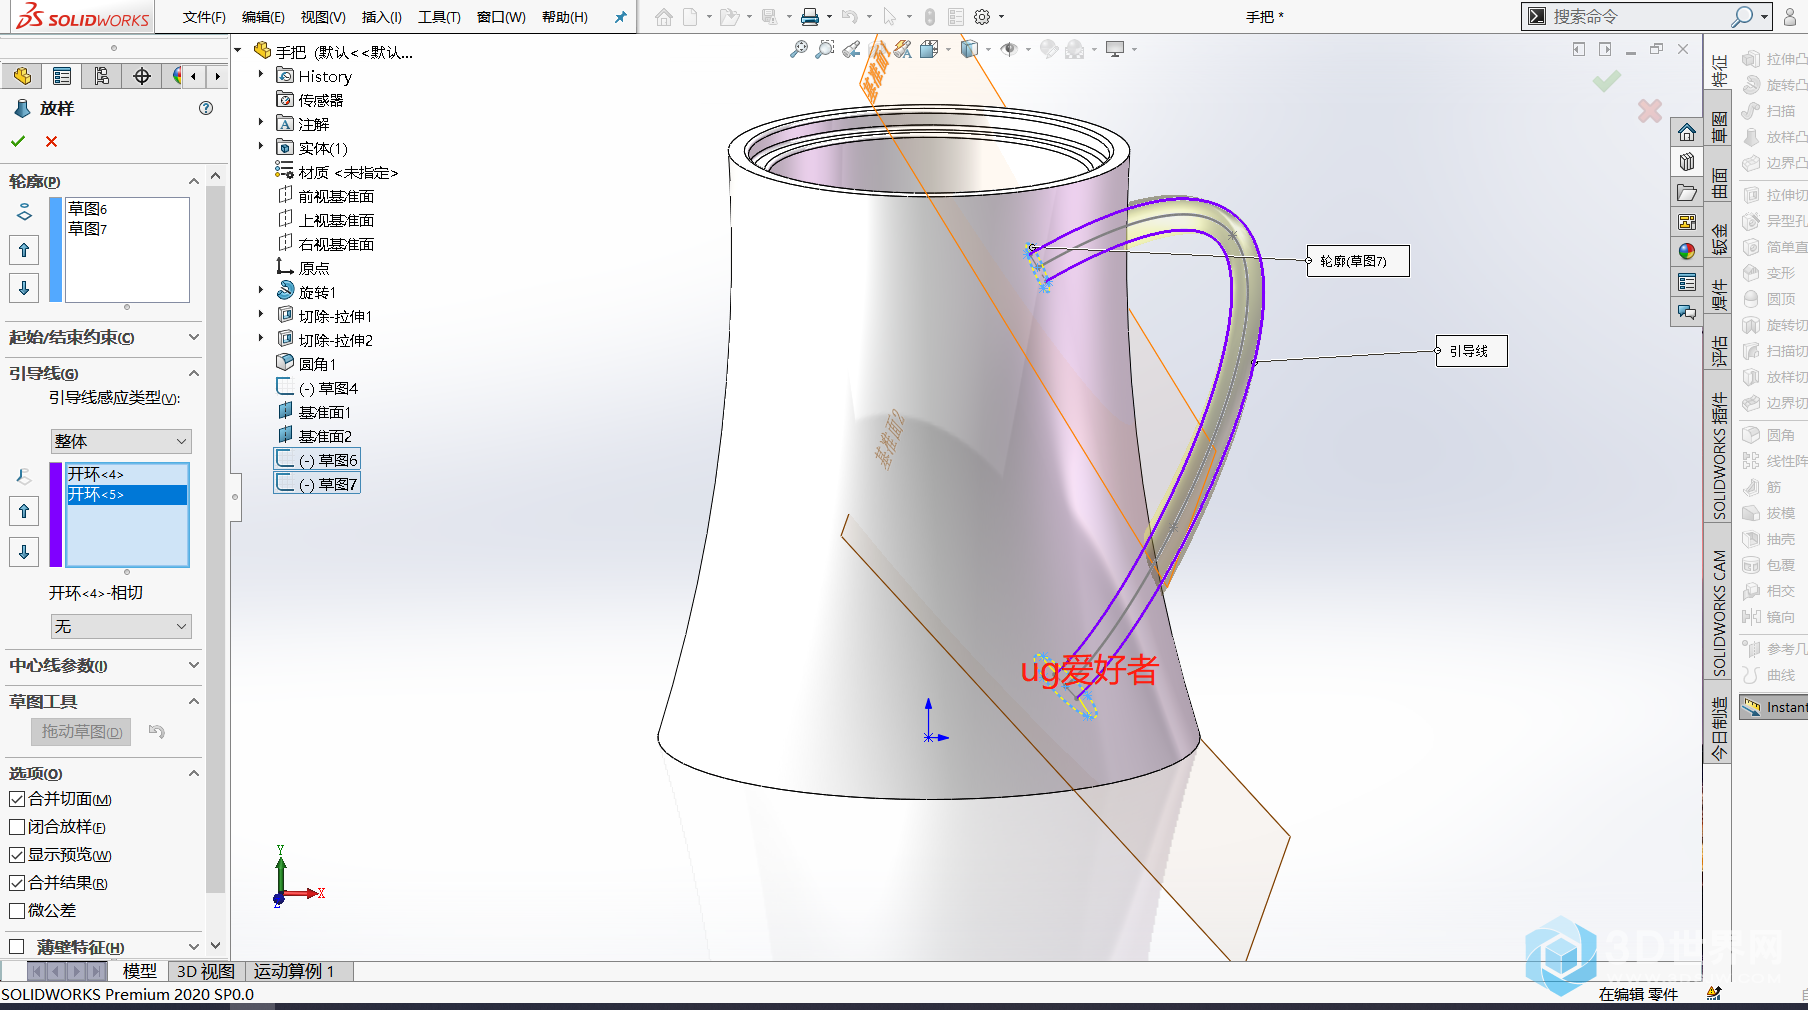The image size is (1808, 1010).
Task: Click the PropertyManager vertical scrollbar
Action: coord(215,540)
